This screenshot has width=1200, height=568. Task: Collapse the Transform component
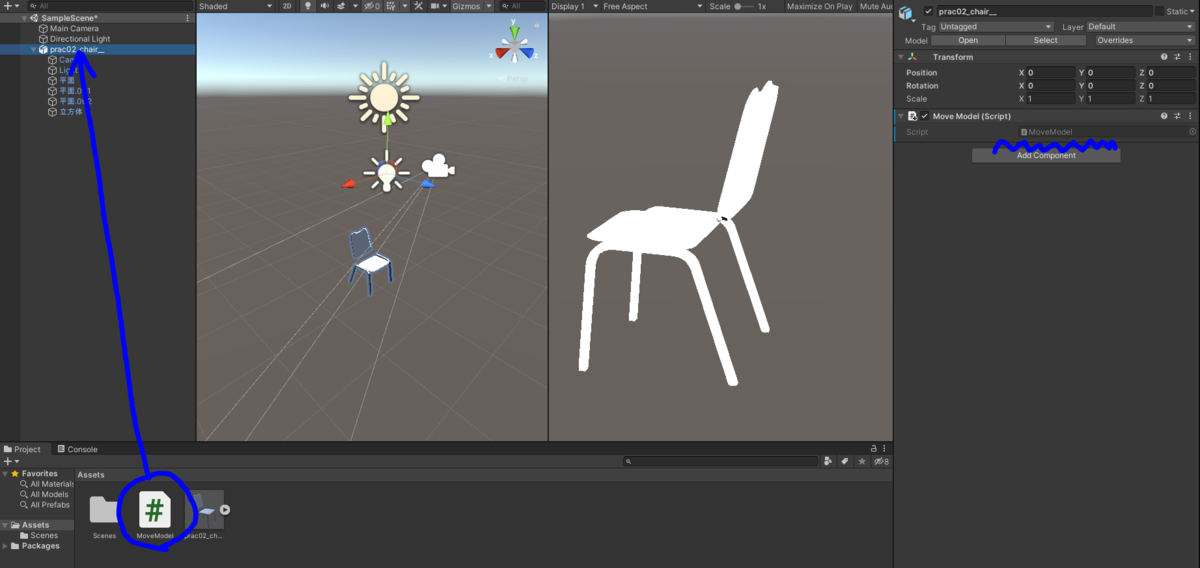[x=901, y=57]
